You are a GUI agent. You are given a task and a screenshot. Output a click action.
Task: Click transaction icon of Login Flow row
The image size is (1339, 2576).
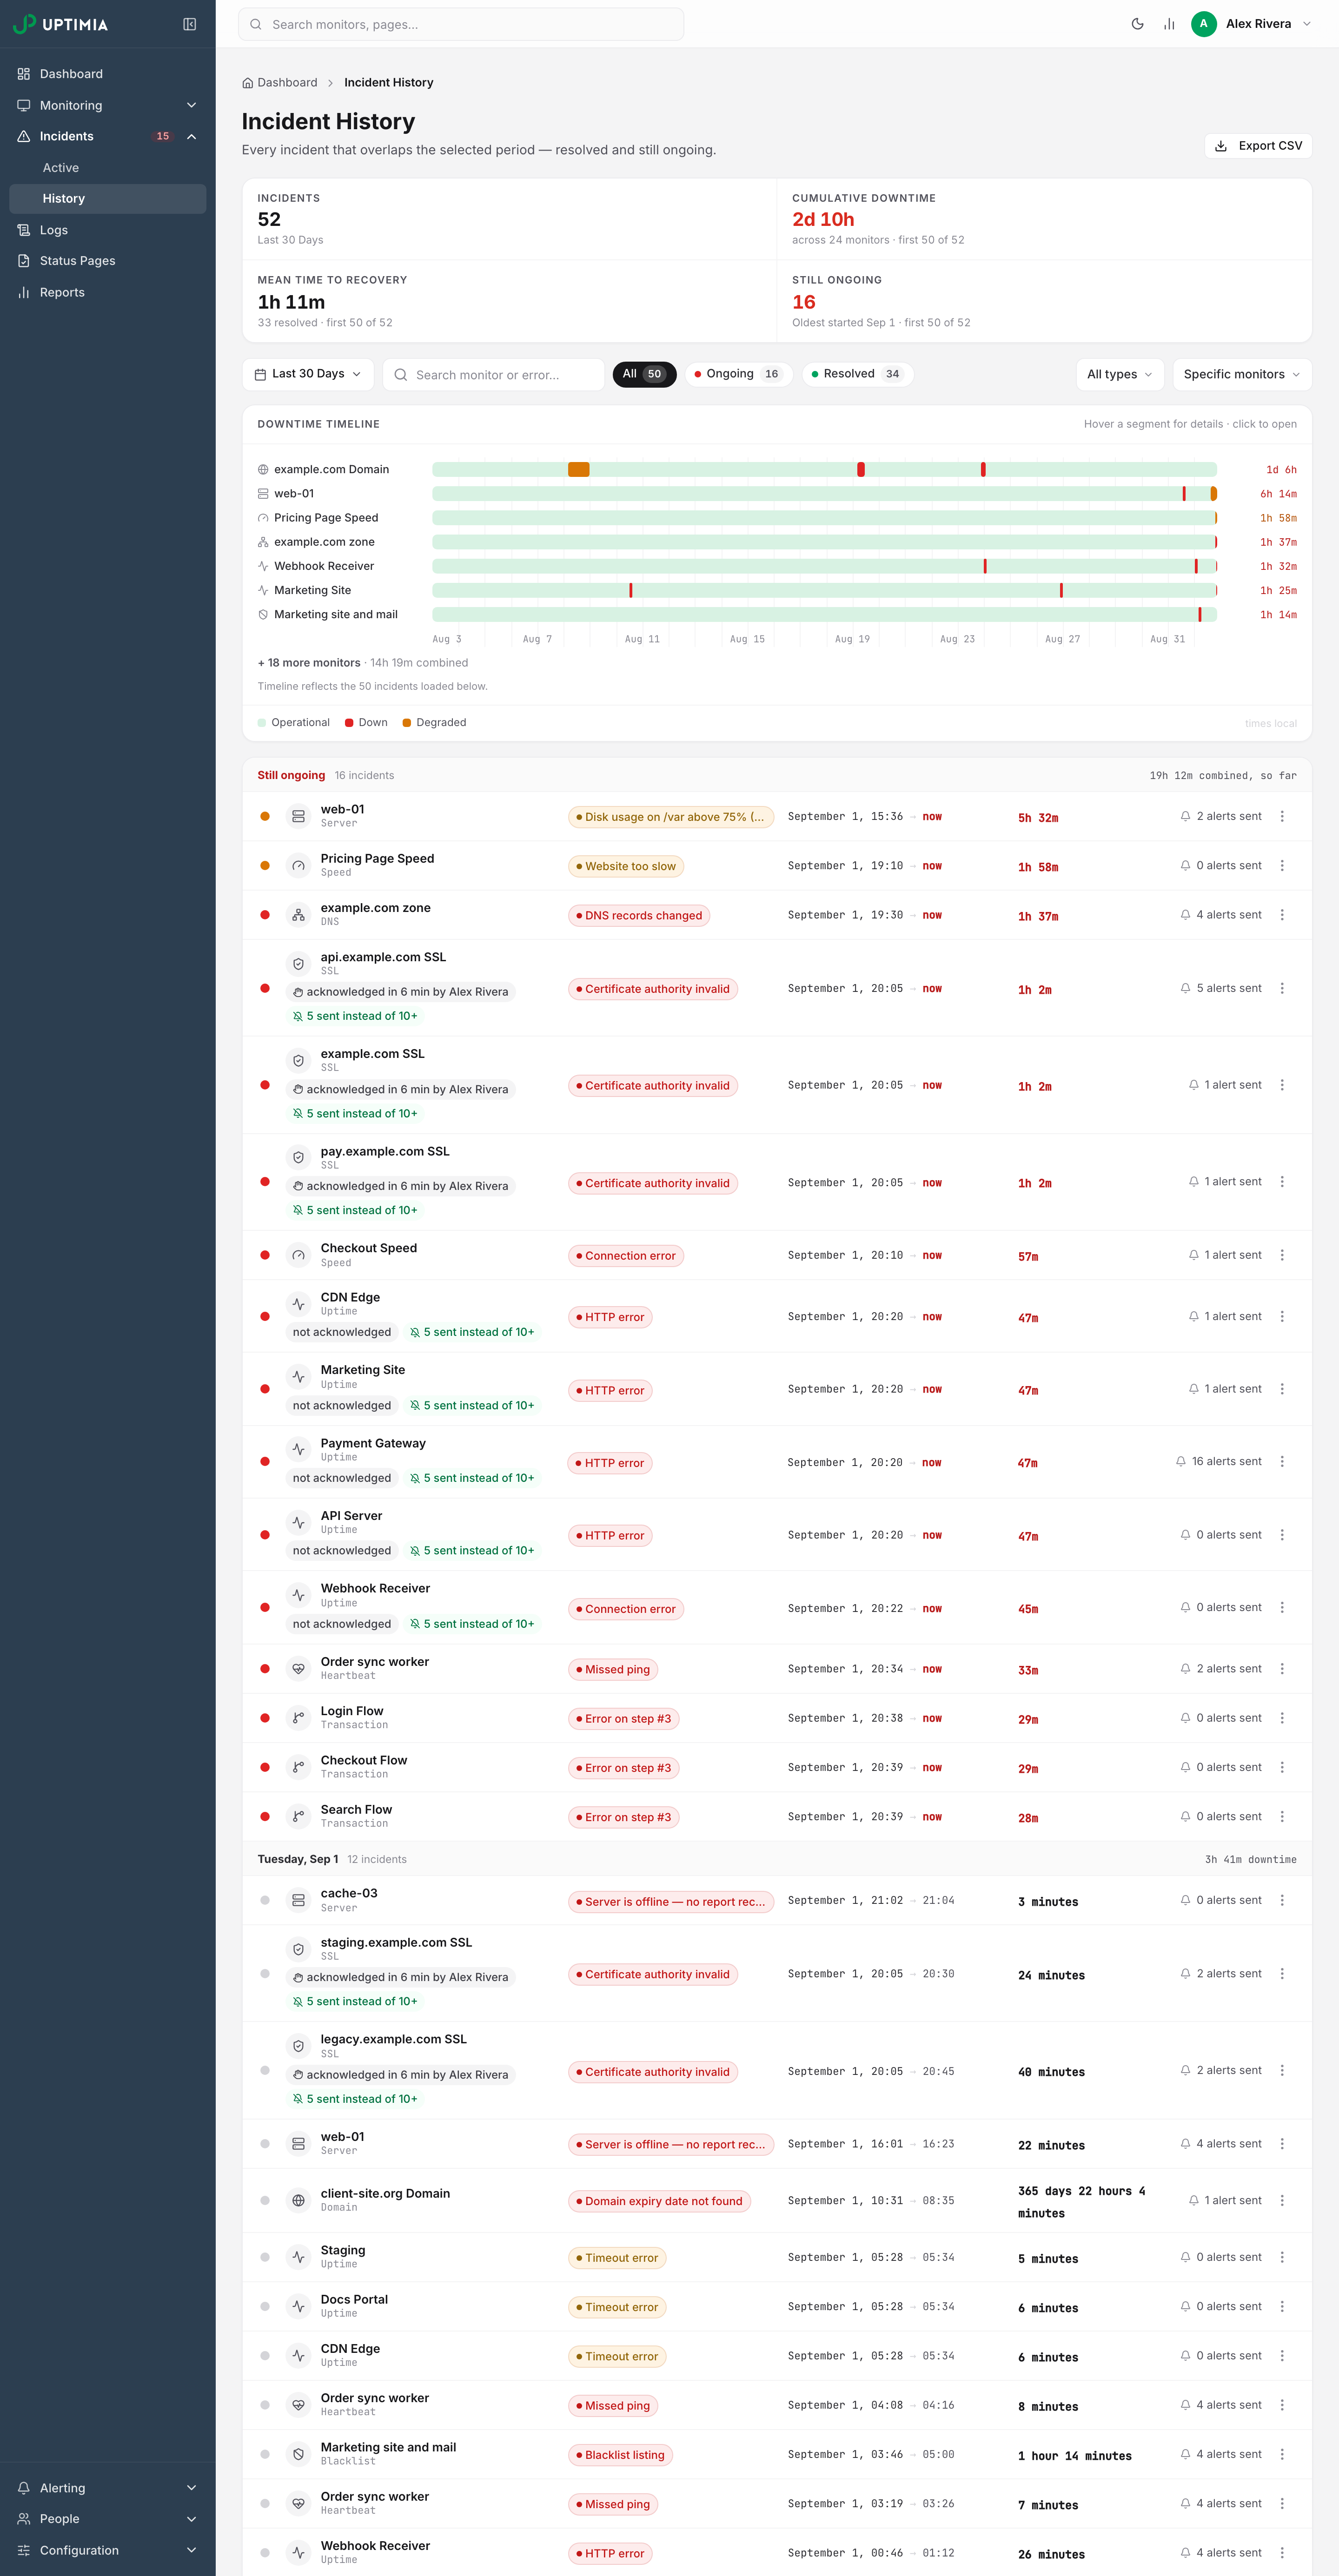click(x=298, y=1718)
